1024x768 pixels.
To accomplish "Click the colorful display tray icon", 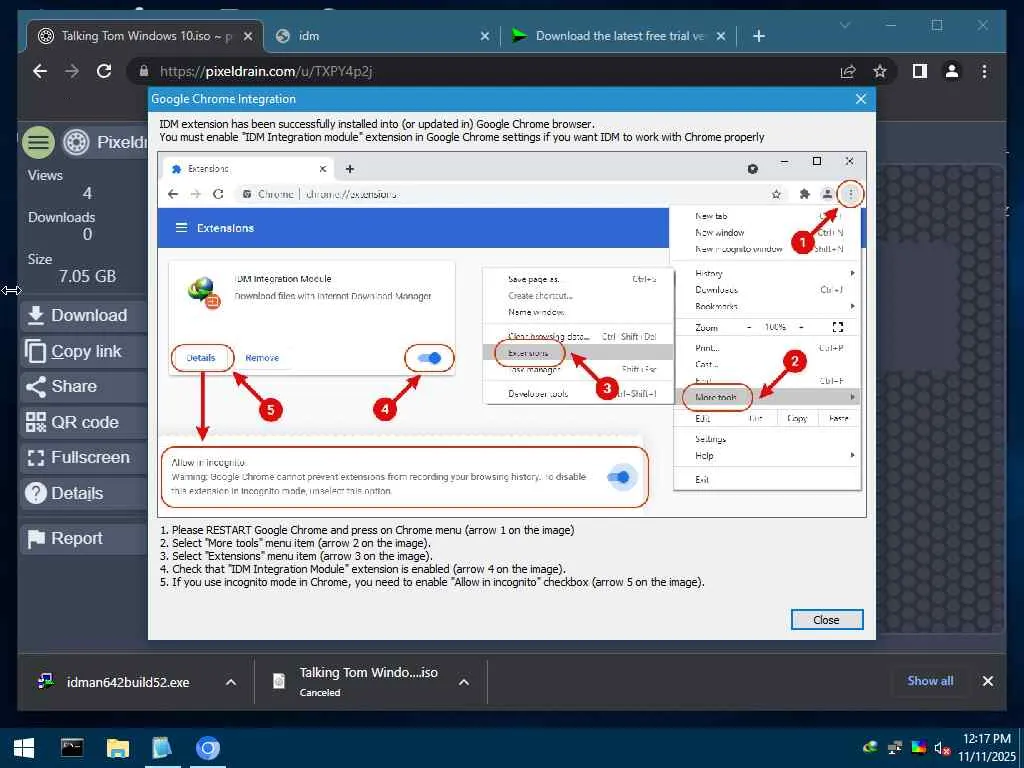I will pos(918,747).
